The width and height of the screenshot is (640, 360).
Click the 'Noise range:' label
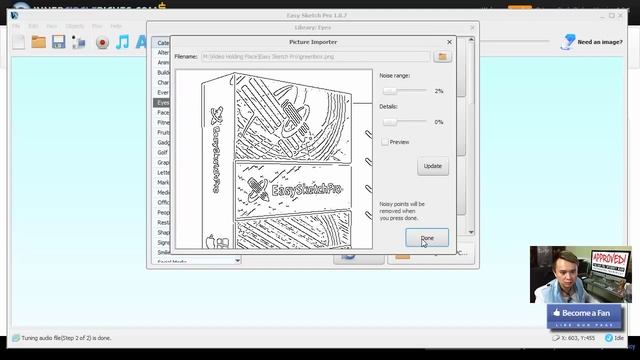point(394,76)
